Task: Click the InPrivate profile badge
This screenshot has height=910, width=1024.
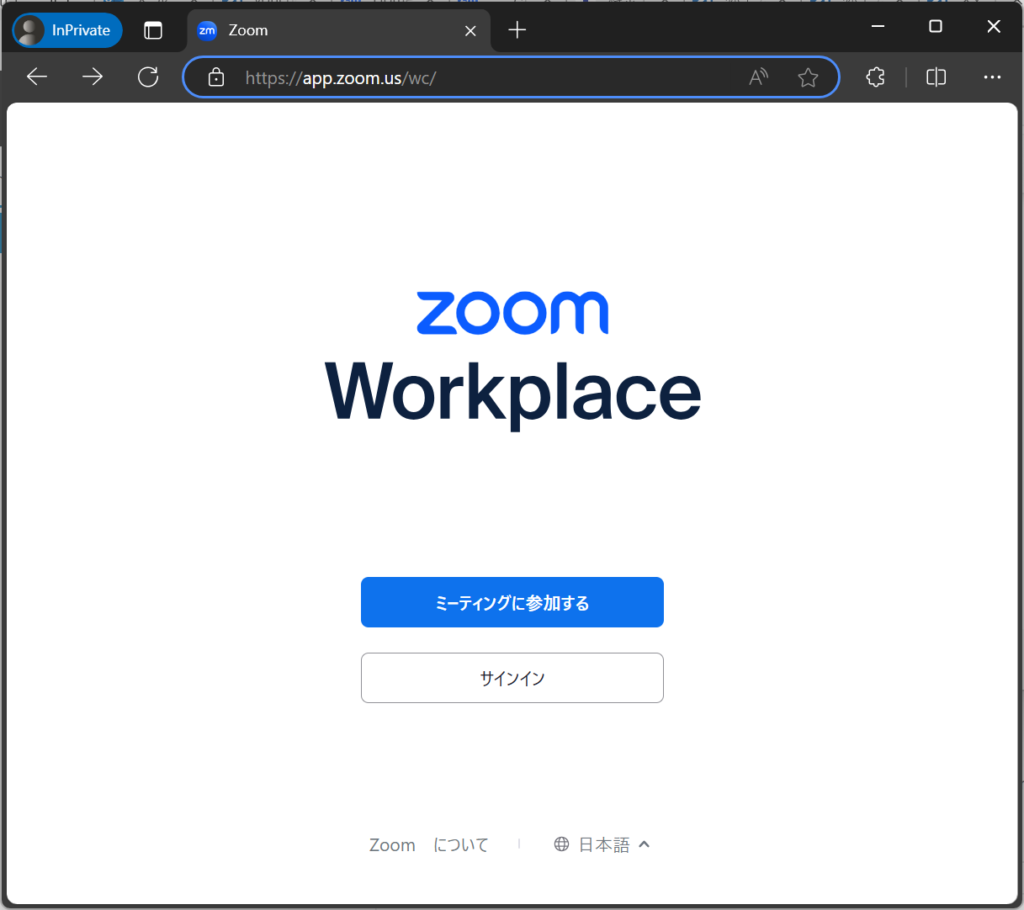Action: (x=67, y=30)
